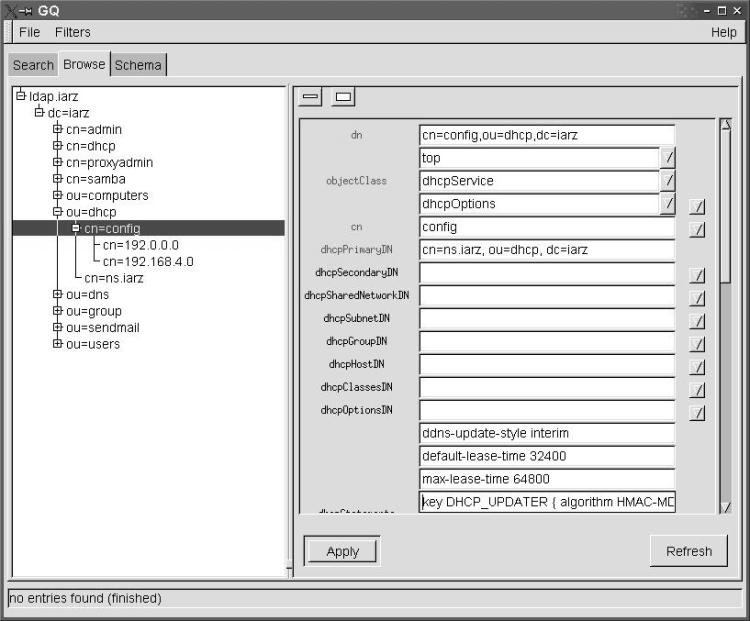Viewport: 750px width, 621px height.
Task: Open the dropdown for objectClass 'top'
Action: [x=668, y=158]
